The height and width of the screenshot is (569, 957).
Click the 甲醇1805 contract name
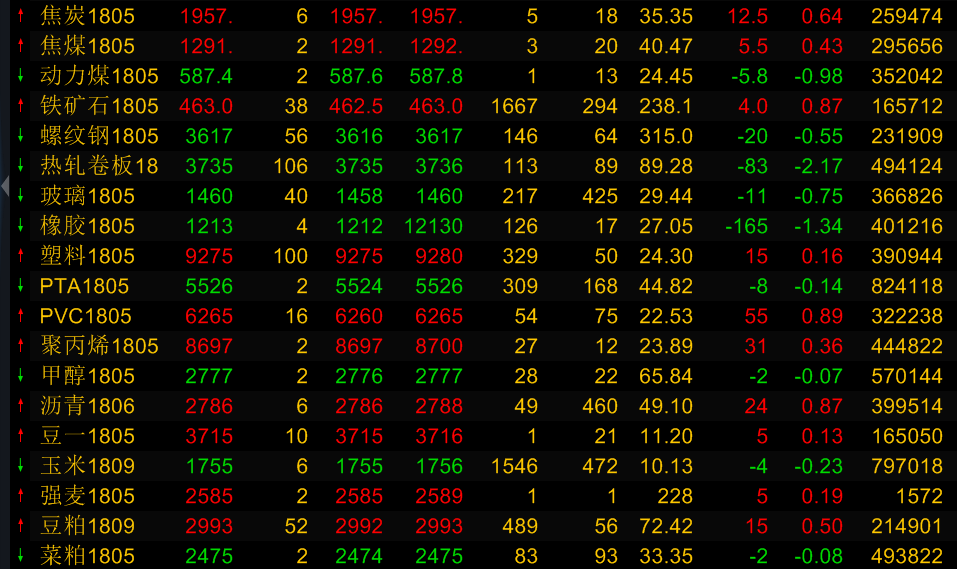point(87,376)
